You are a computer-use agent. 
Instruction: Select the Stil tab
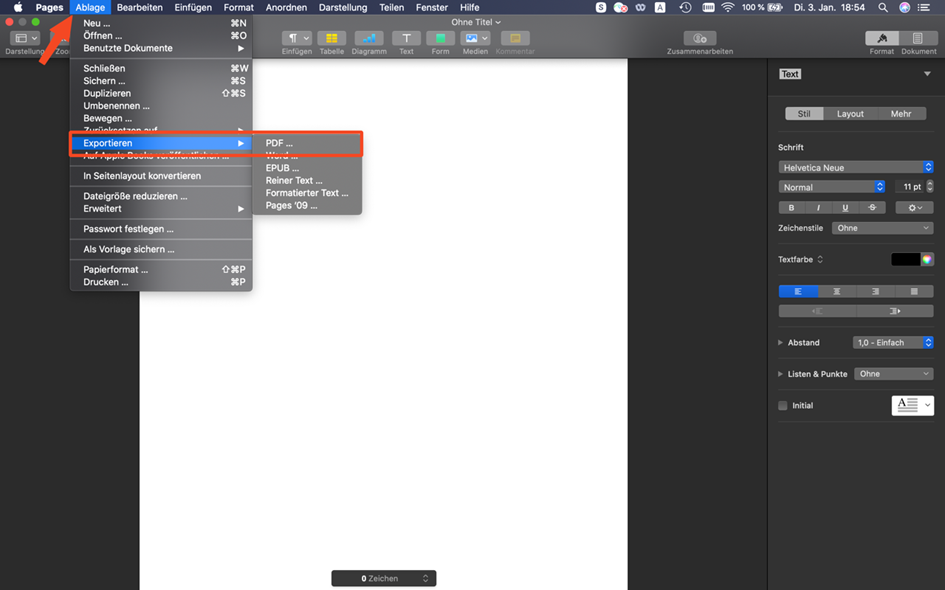(804, 114)
